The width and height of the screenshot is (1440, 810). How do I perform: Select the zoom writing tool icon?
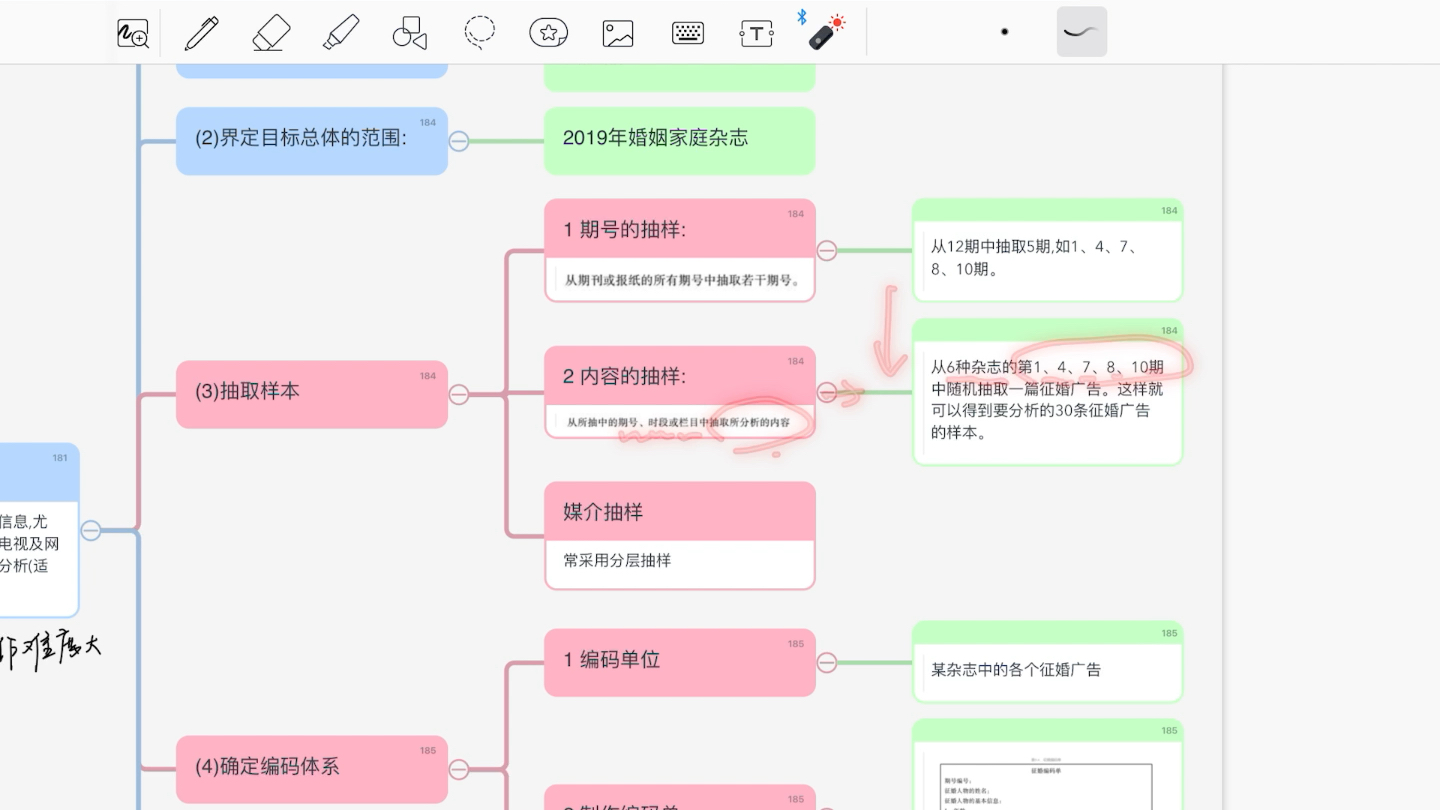133,33
